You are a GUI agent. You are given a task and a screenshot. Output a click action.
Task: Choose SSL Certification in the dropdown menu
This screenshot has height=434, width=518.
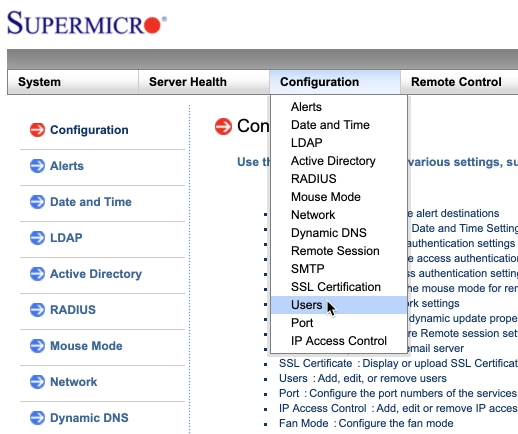pos(336,287)
